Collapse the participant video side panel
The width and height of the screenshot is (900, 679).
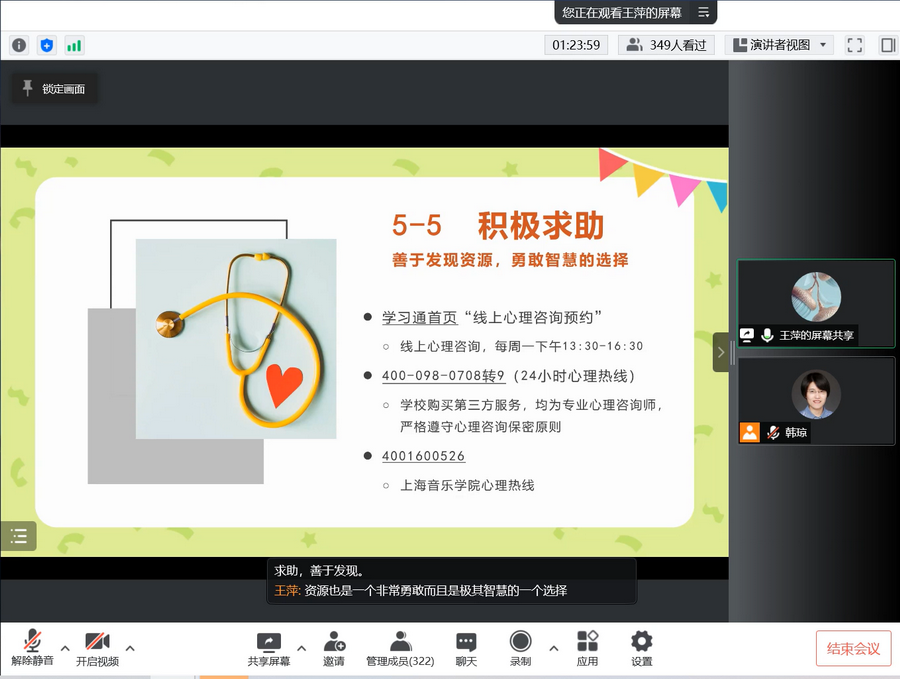(721, 352)
